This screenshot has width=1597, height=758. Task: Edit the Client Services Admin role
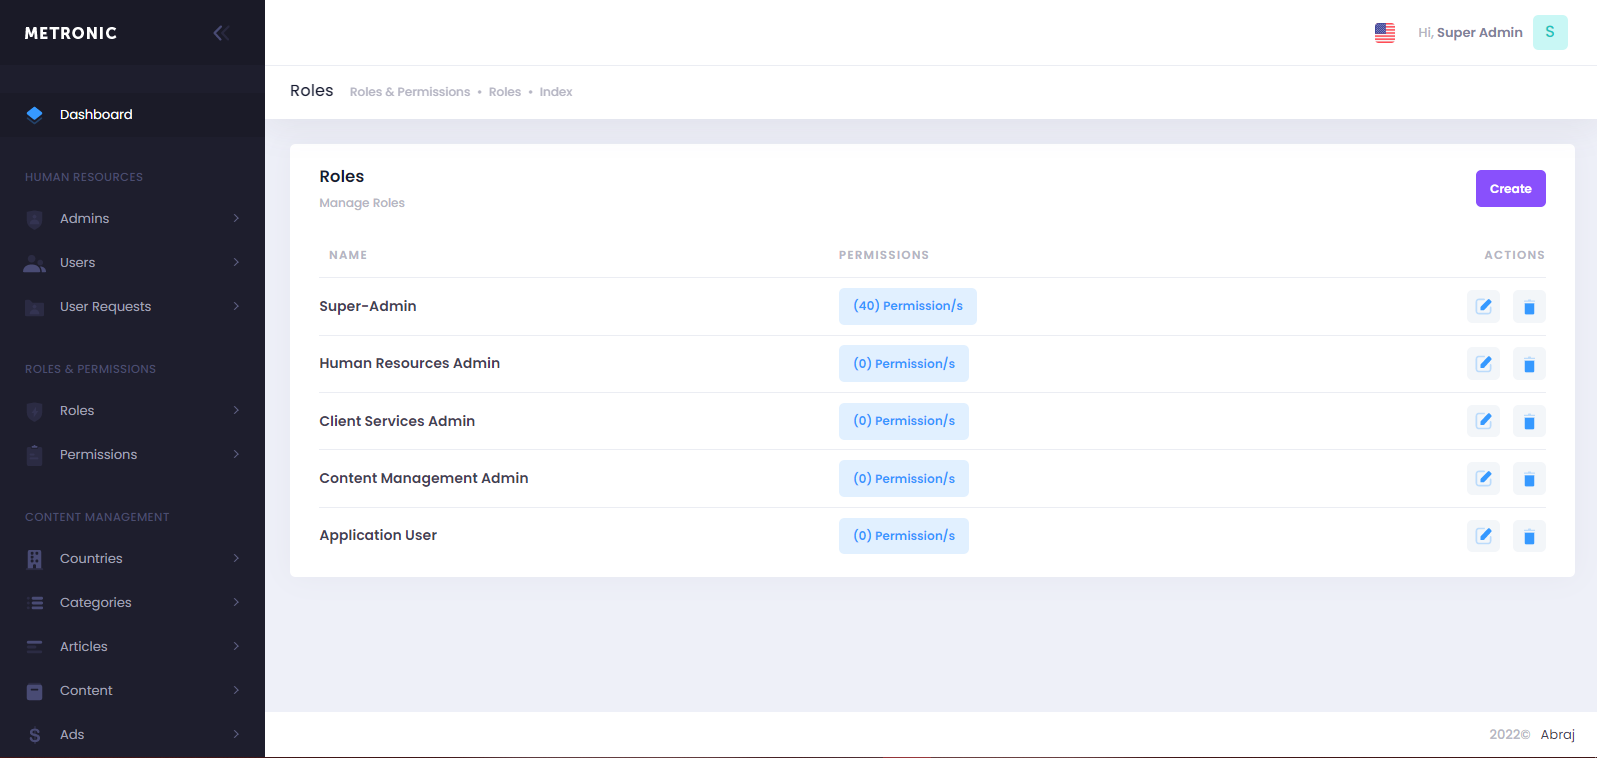(x=1483, y=421)
